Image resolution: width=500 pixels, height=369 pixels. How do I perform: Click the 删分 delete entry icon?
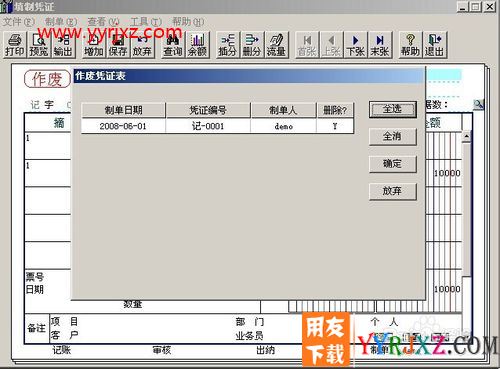pyautogui.click(x=252, y=45)
